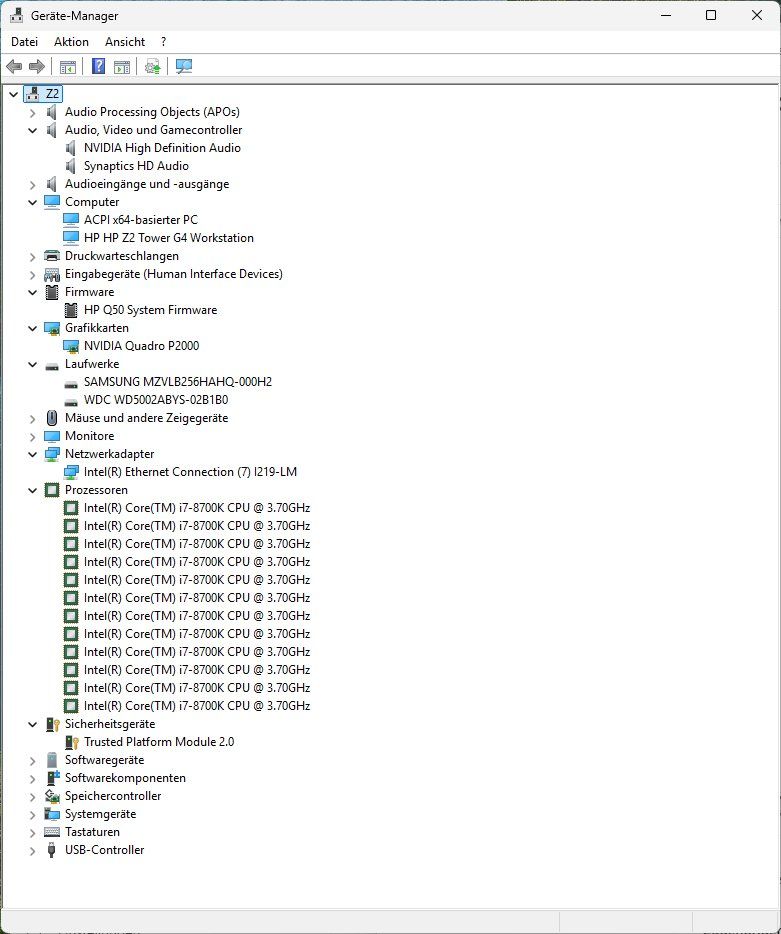Click the Geräte-Manager title bar app icon
This screenshot has height=934, width=781.
pyautogui.click(x=16, y=15)
